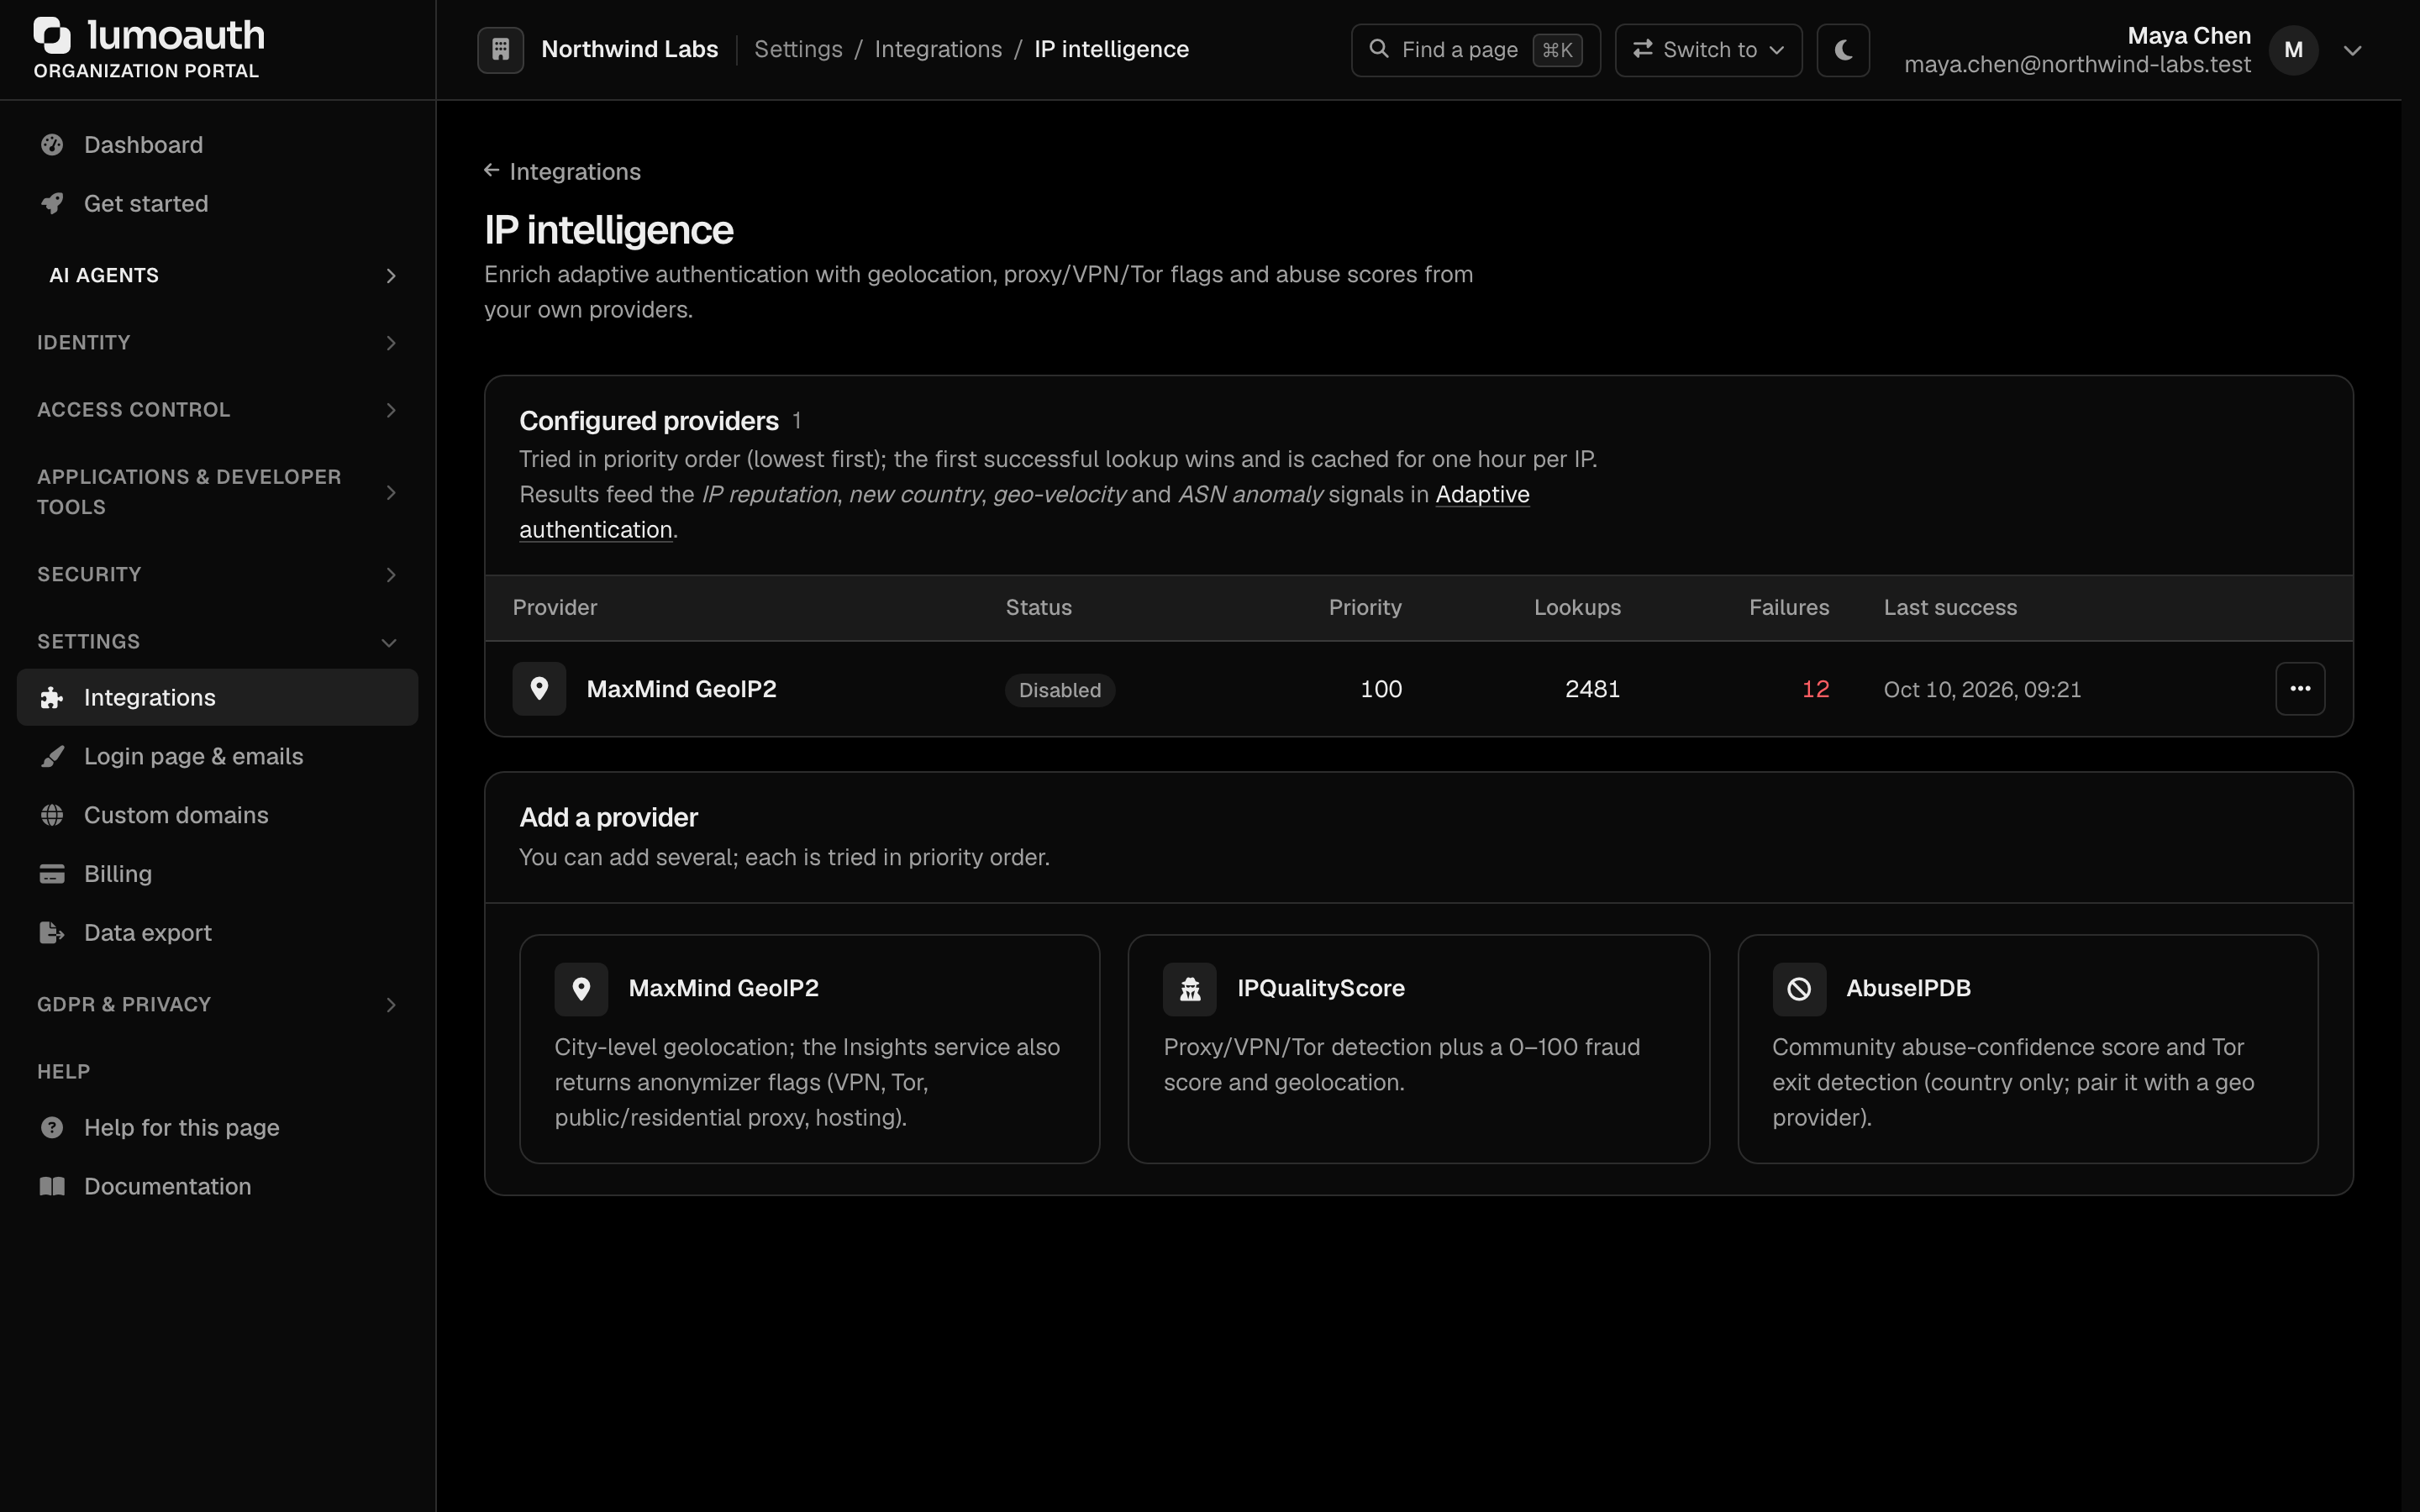The image size is (2420, 1512).
Task: Click the Integrations puzzle icon in sidebar
Action: [52, 698]
